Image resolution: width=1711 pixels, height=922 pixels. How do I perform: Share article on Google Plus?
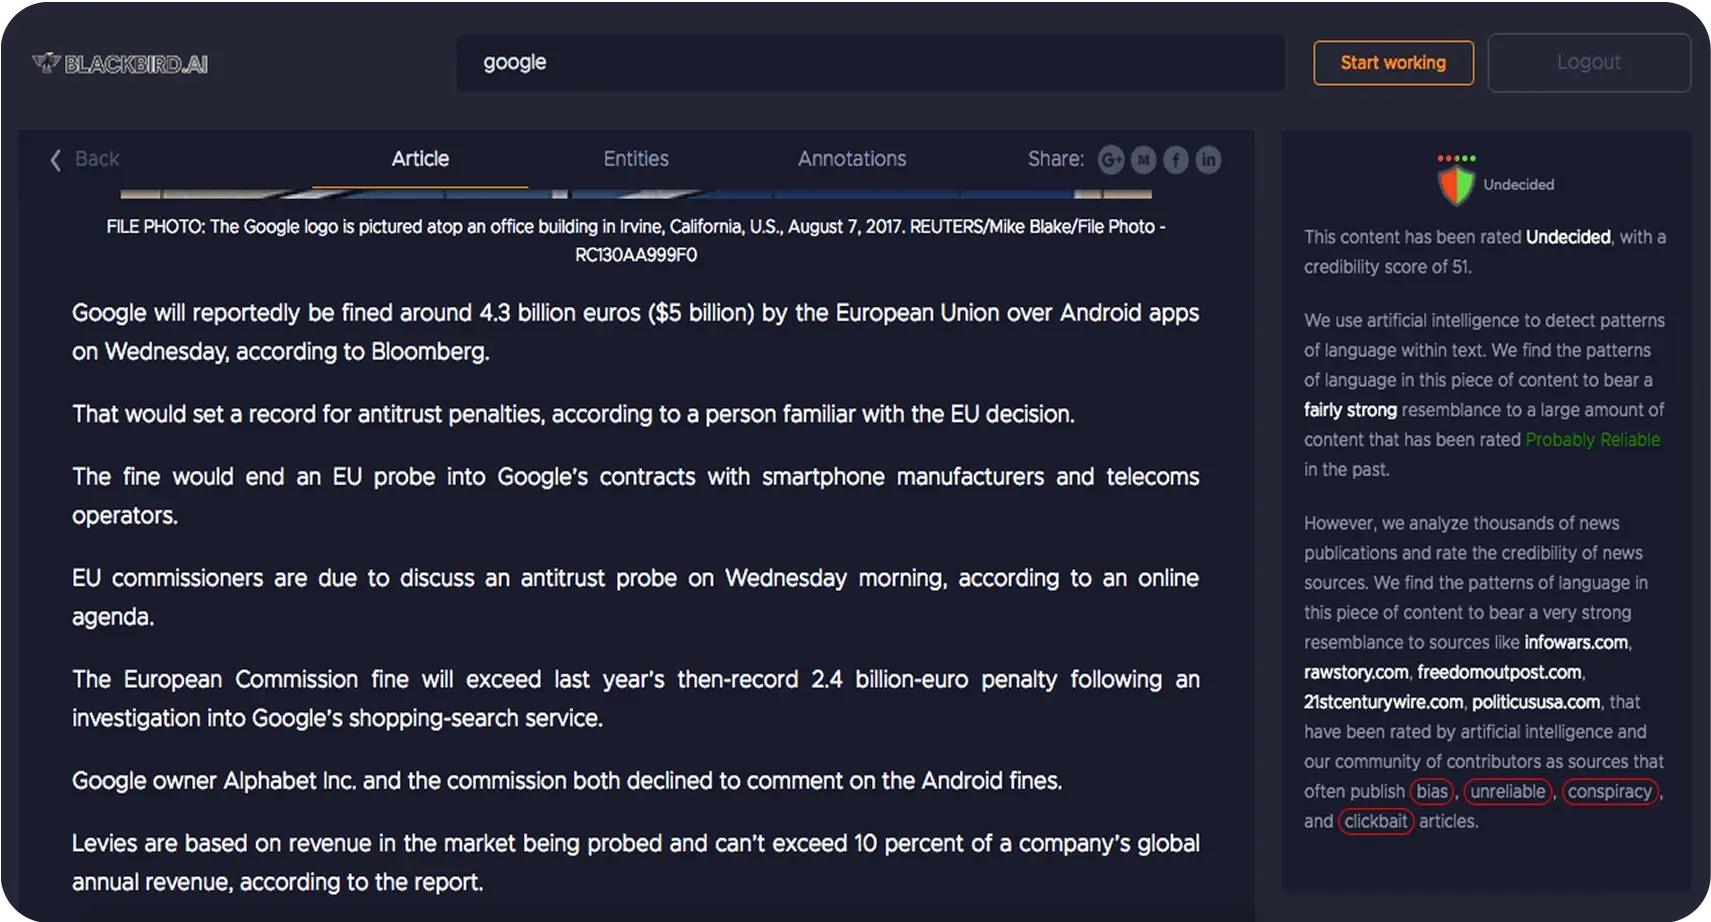pos(1111,160)
